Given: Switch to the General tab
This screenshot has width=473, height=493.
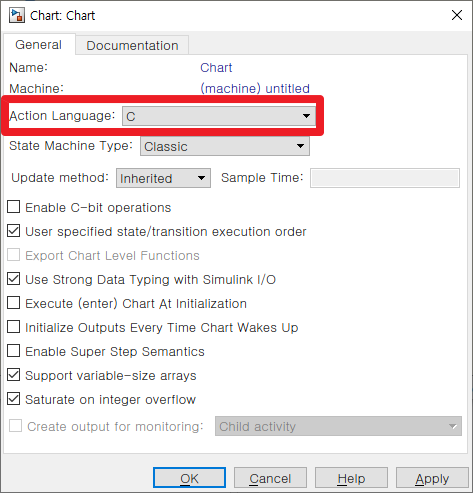Looking at the screenshot, I should (39, 45).
